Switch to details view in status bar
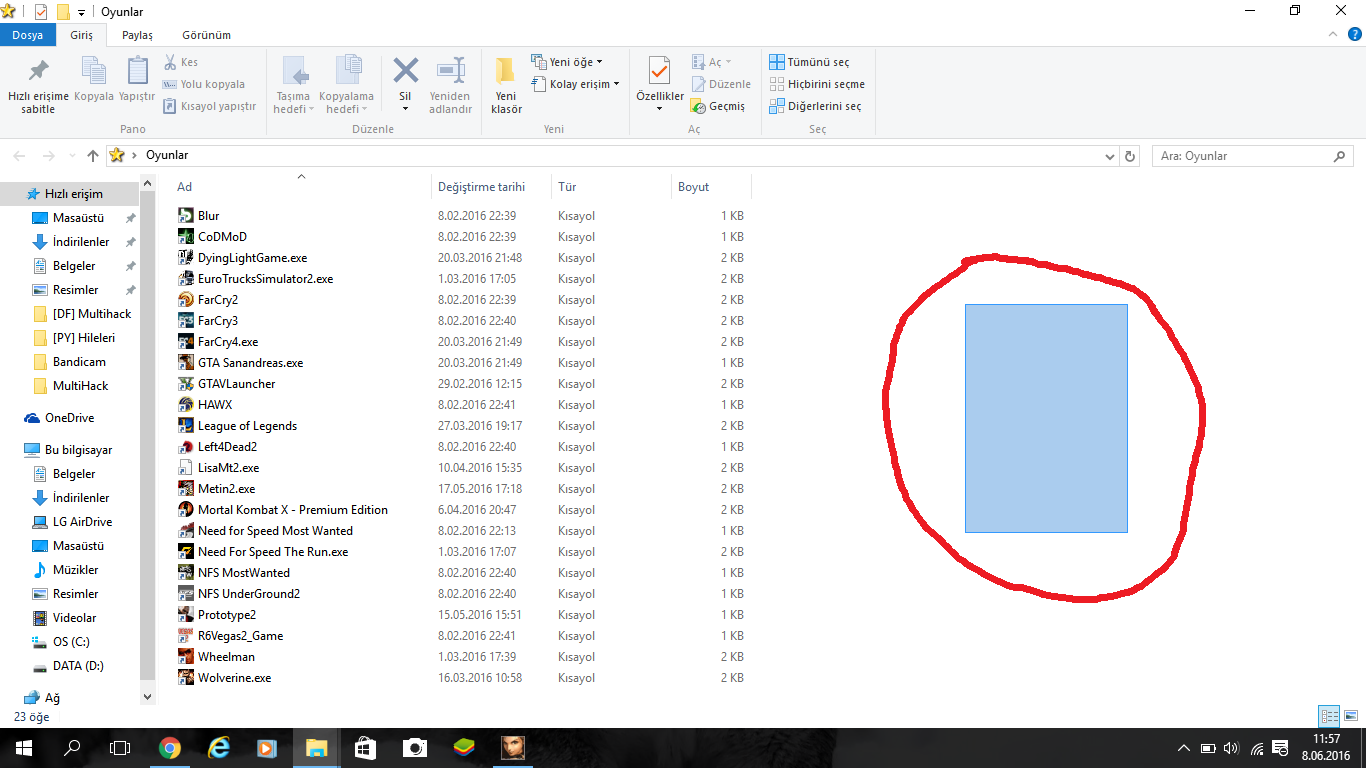The width and height of the screenshot is (1366, 768). click(x=1329, y=716)
